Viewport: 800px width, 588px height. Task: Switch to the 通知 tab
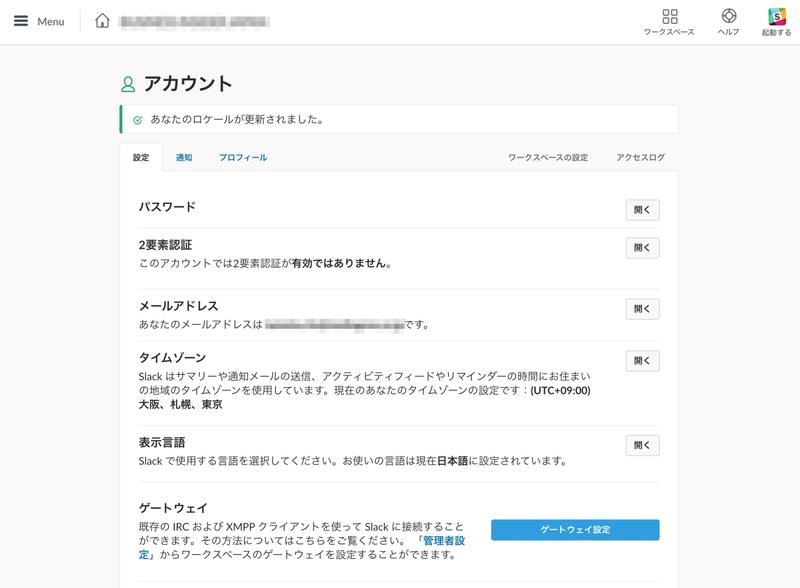click(x=184, y=157)
